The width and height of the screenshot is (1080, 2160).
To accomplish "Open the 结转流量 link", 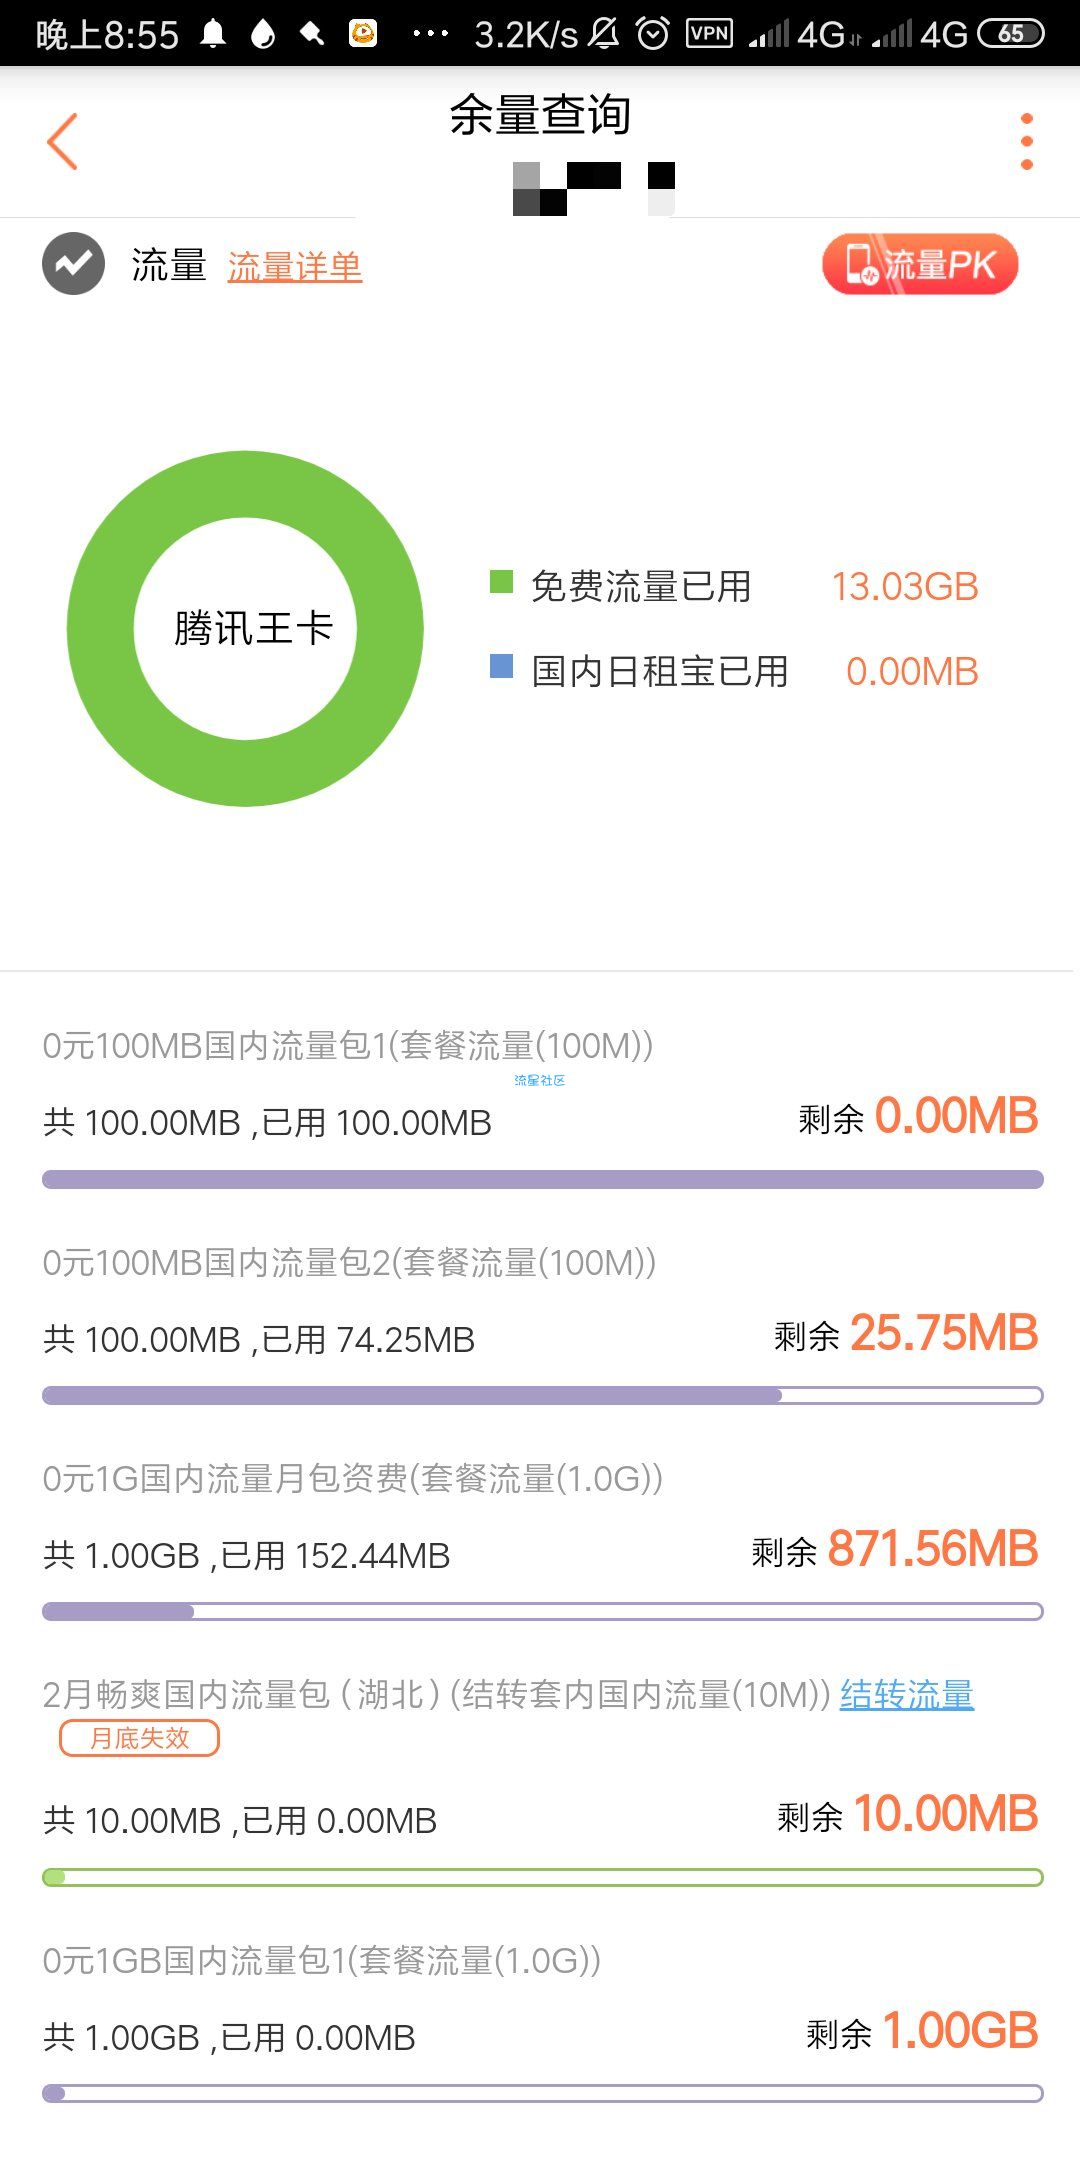I will tap(906, 1694).
